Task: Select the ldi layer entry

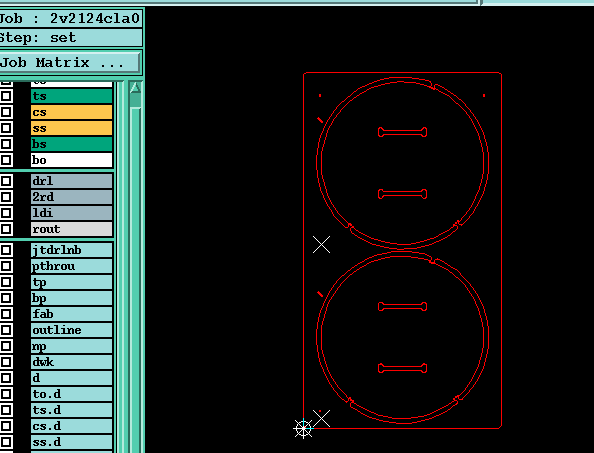Action: [72, 213]
